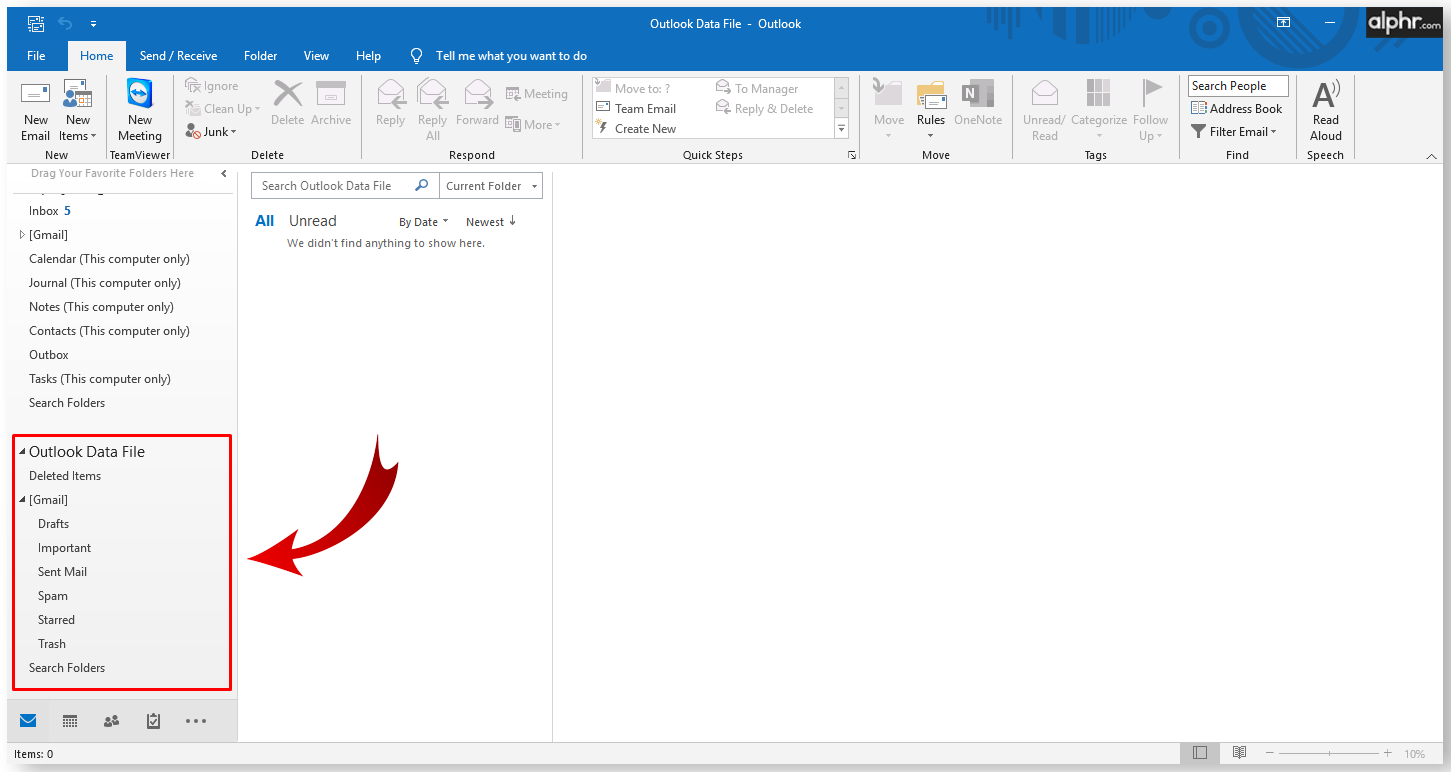
Task: Open the By Date arrangement dropdown
Action: (x=424, y=222)
